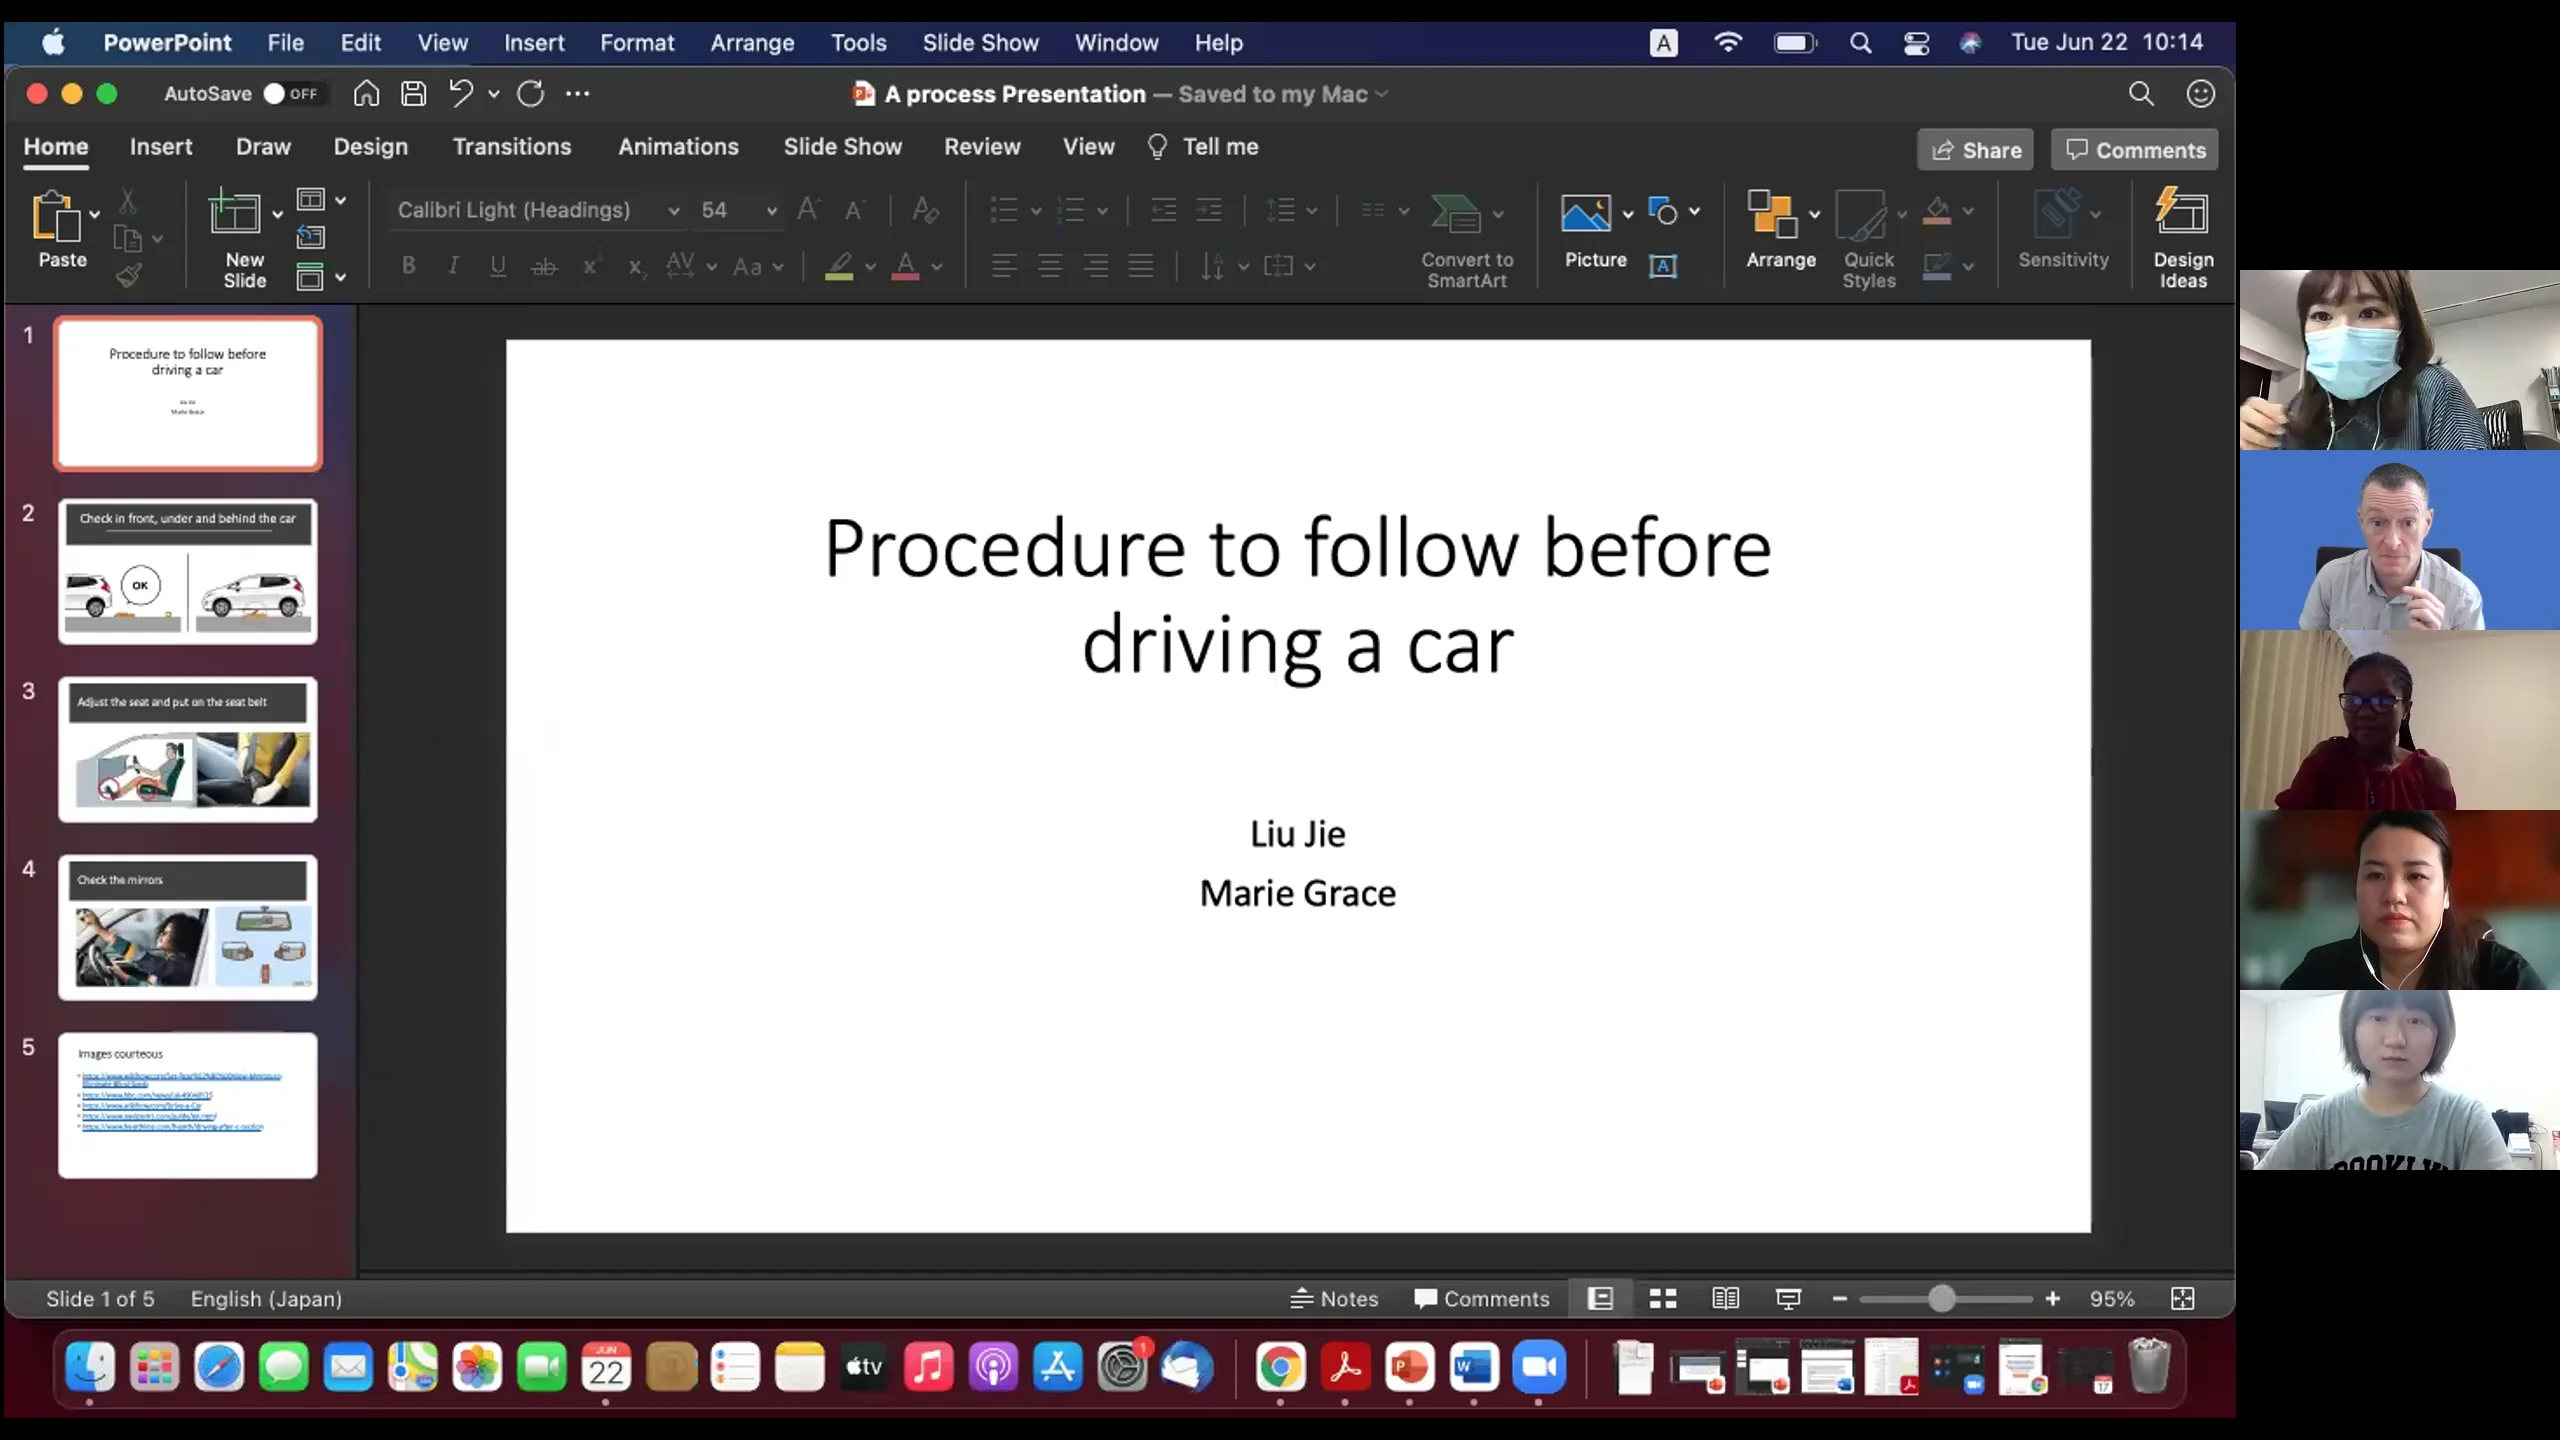
Task: Toggle the AutoSave switch
Action: [291, 93]
